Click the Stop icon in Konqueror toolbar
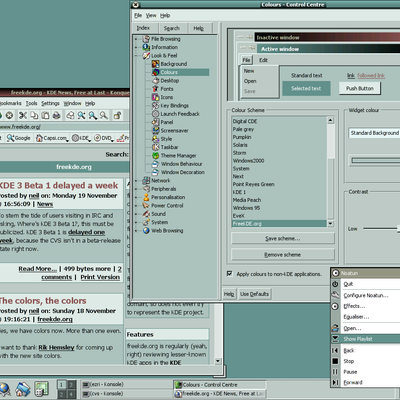 tap(9, 115)
